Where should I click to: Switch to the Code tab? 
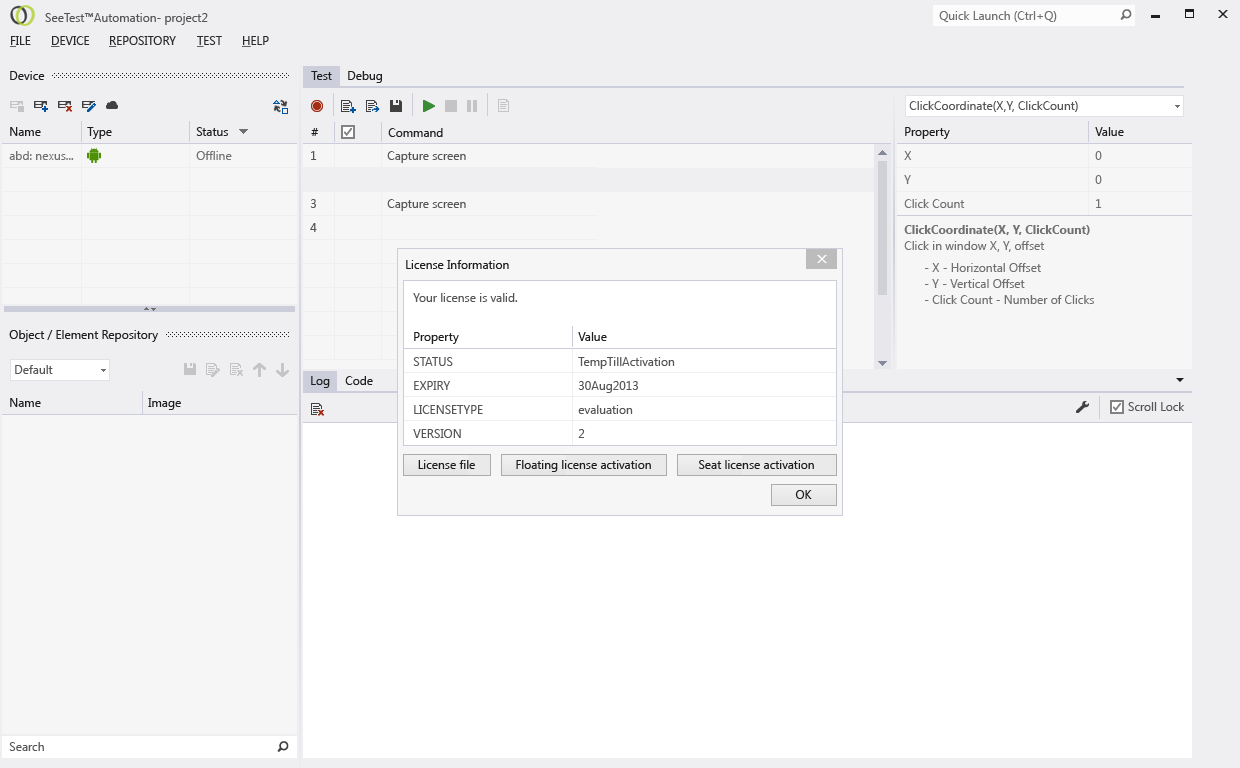[359, 380]
